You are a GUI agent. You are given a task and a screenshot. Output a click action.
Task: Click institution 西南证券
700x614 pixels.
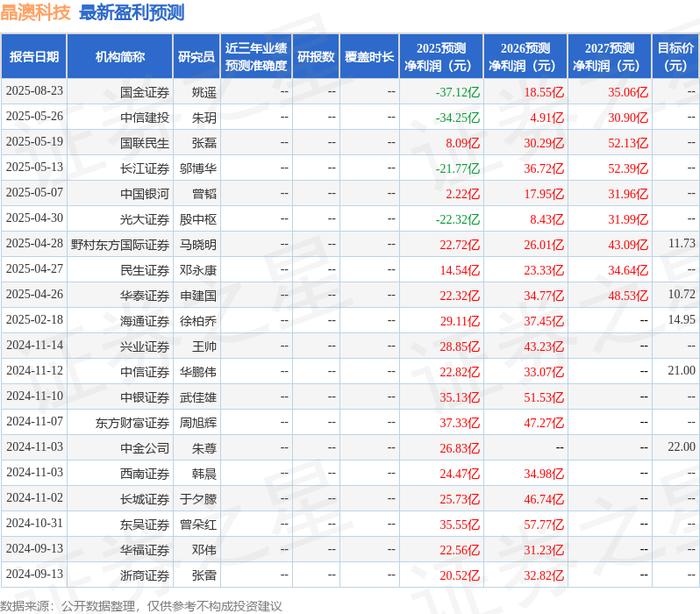(x=145, y=474)
